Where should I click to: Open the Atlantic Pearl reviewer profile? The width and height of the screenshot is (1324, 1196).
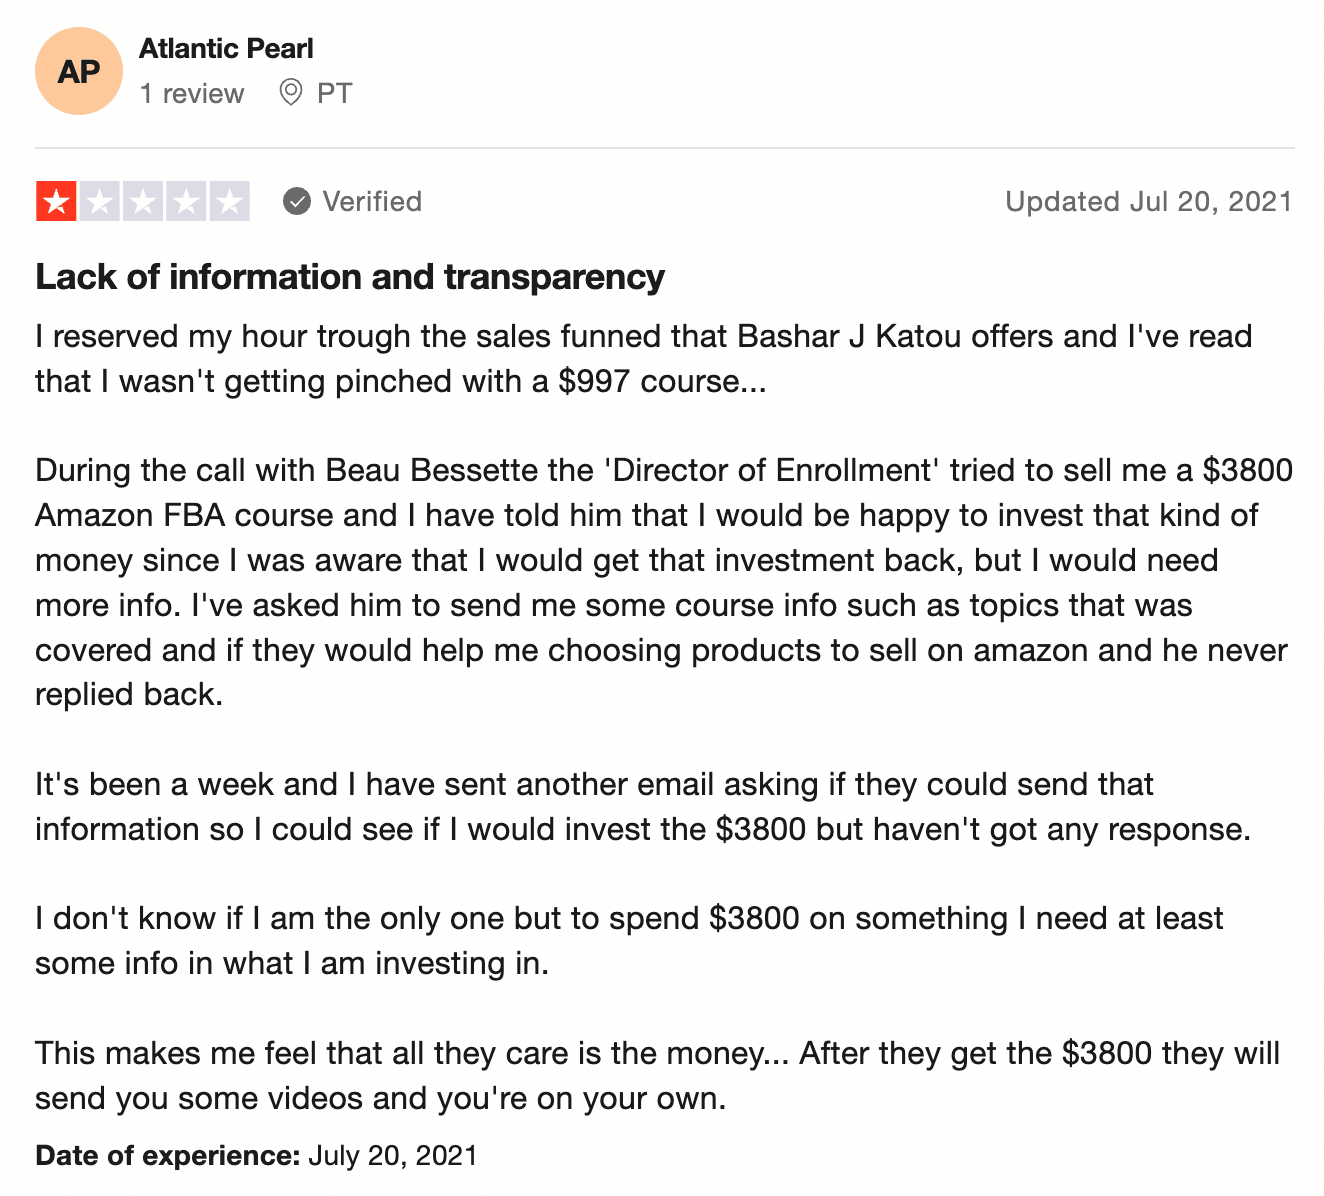pyautogui.click(x=226, y=48)
